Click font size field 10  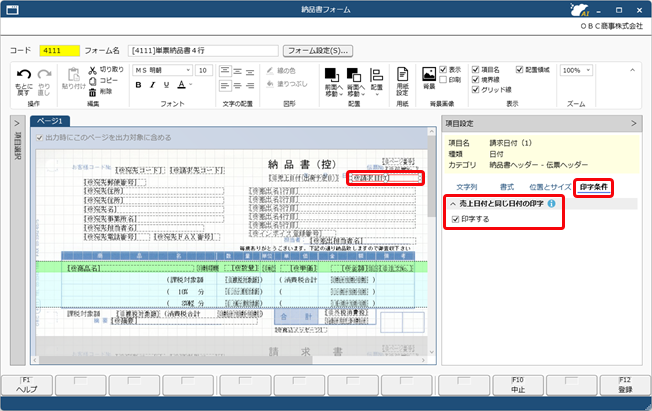(204, 70)
